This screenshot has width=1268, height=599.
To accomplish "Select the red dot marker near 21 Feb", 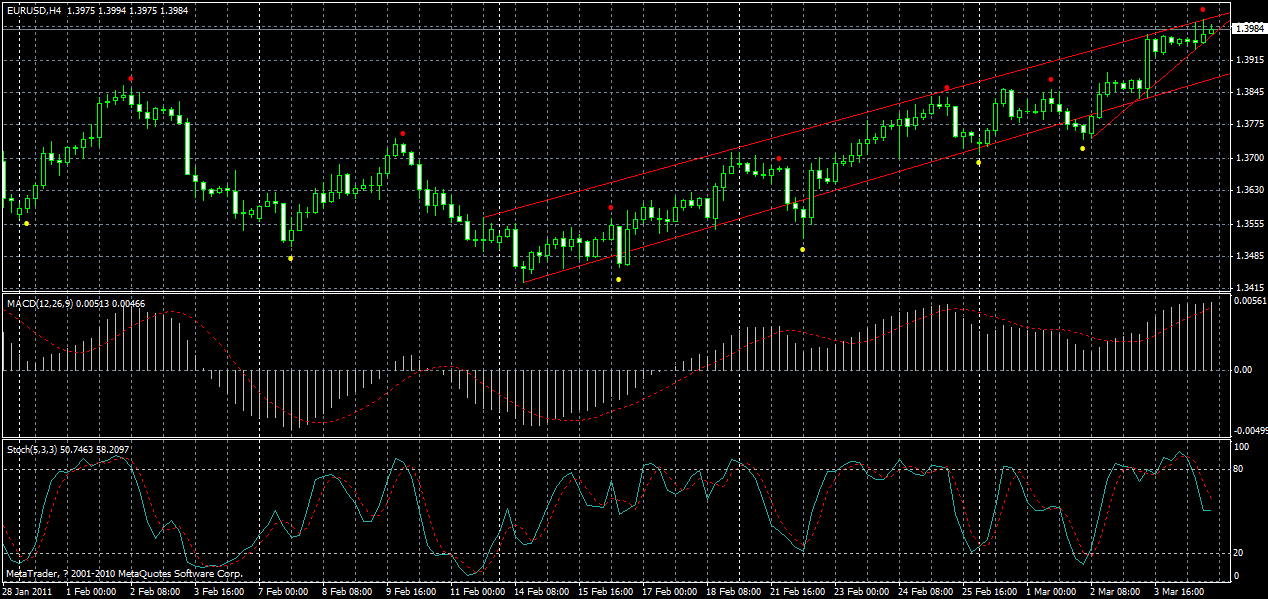I will (779, 158).
